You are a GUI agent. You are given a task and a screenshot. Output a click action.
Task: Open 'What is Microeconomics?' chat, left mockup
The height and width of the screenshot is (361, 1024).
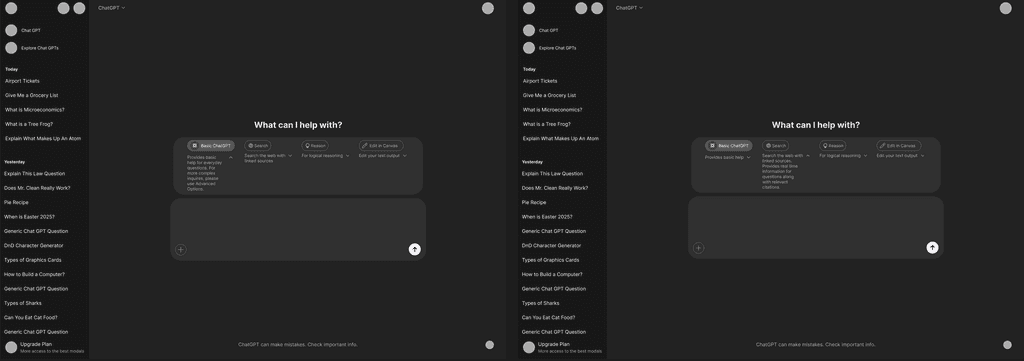[x=35, y=110]
